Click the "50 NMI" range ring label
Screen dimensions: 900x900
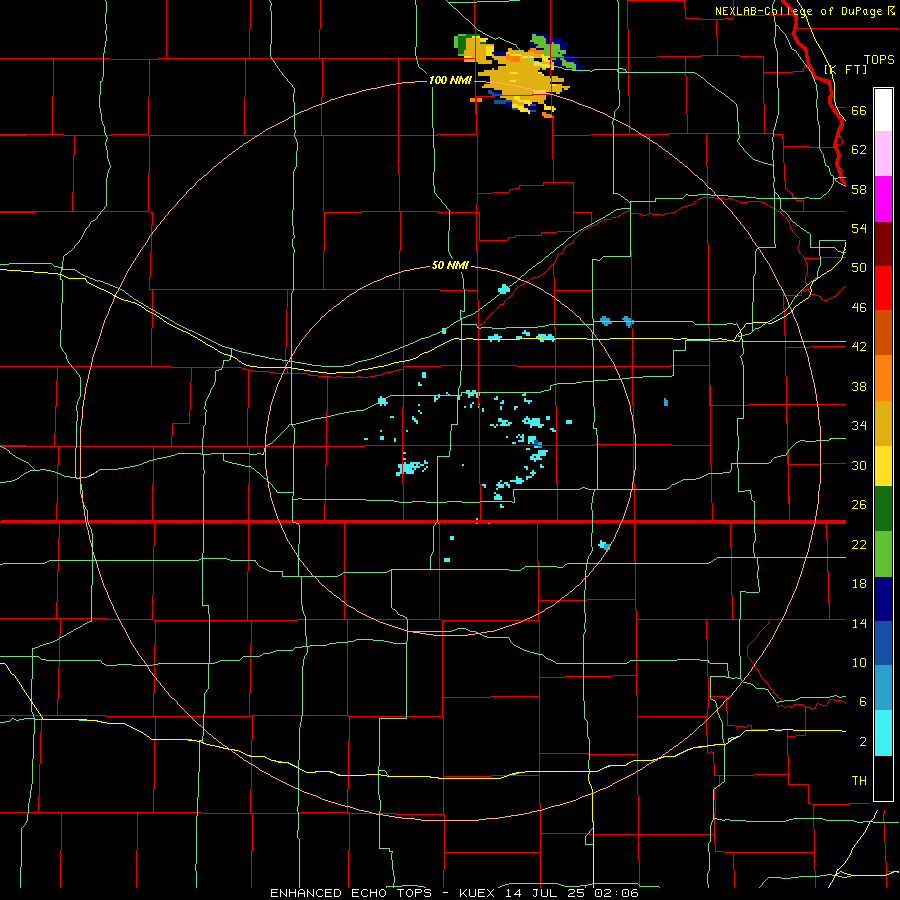[450, 265]
